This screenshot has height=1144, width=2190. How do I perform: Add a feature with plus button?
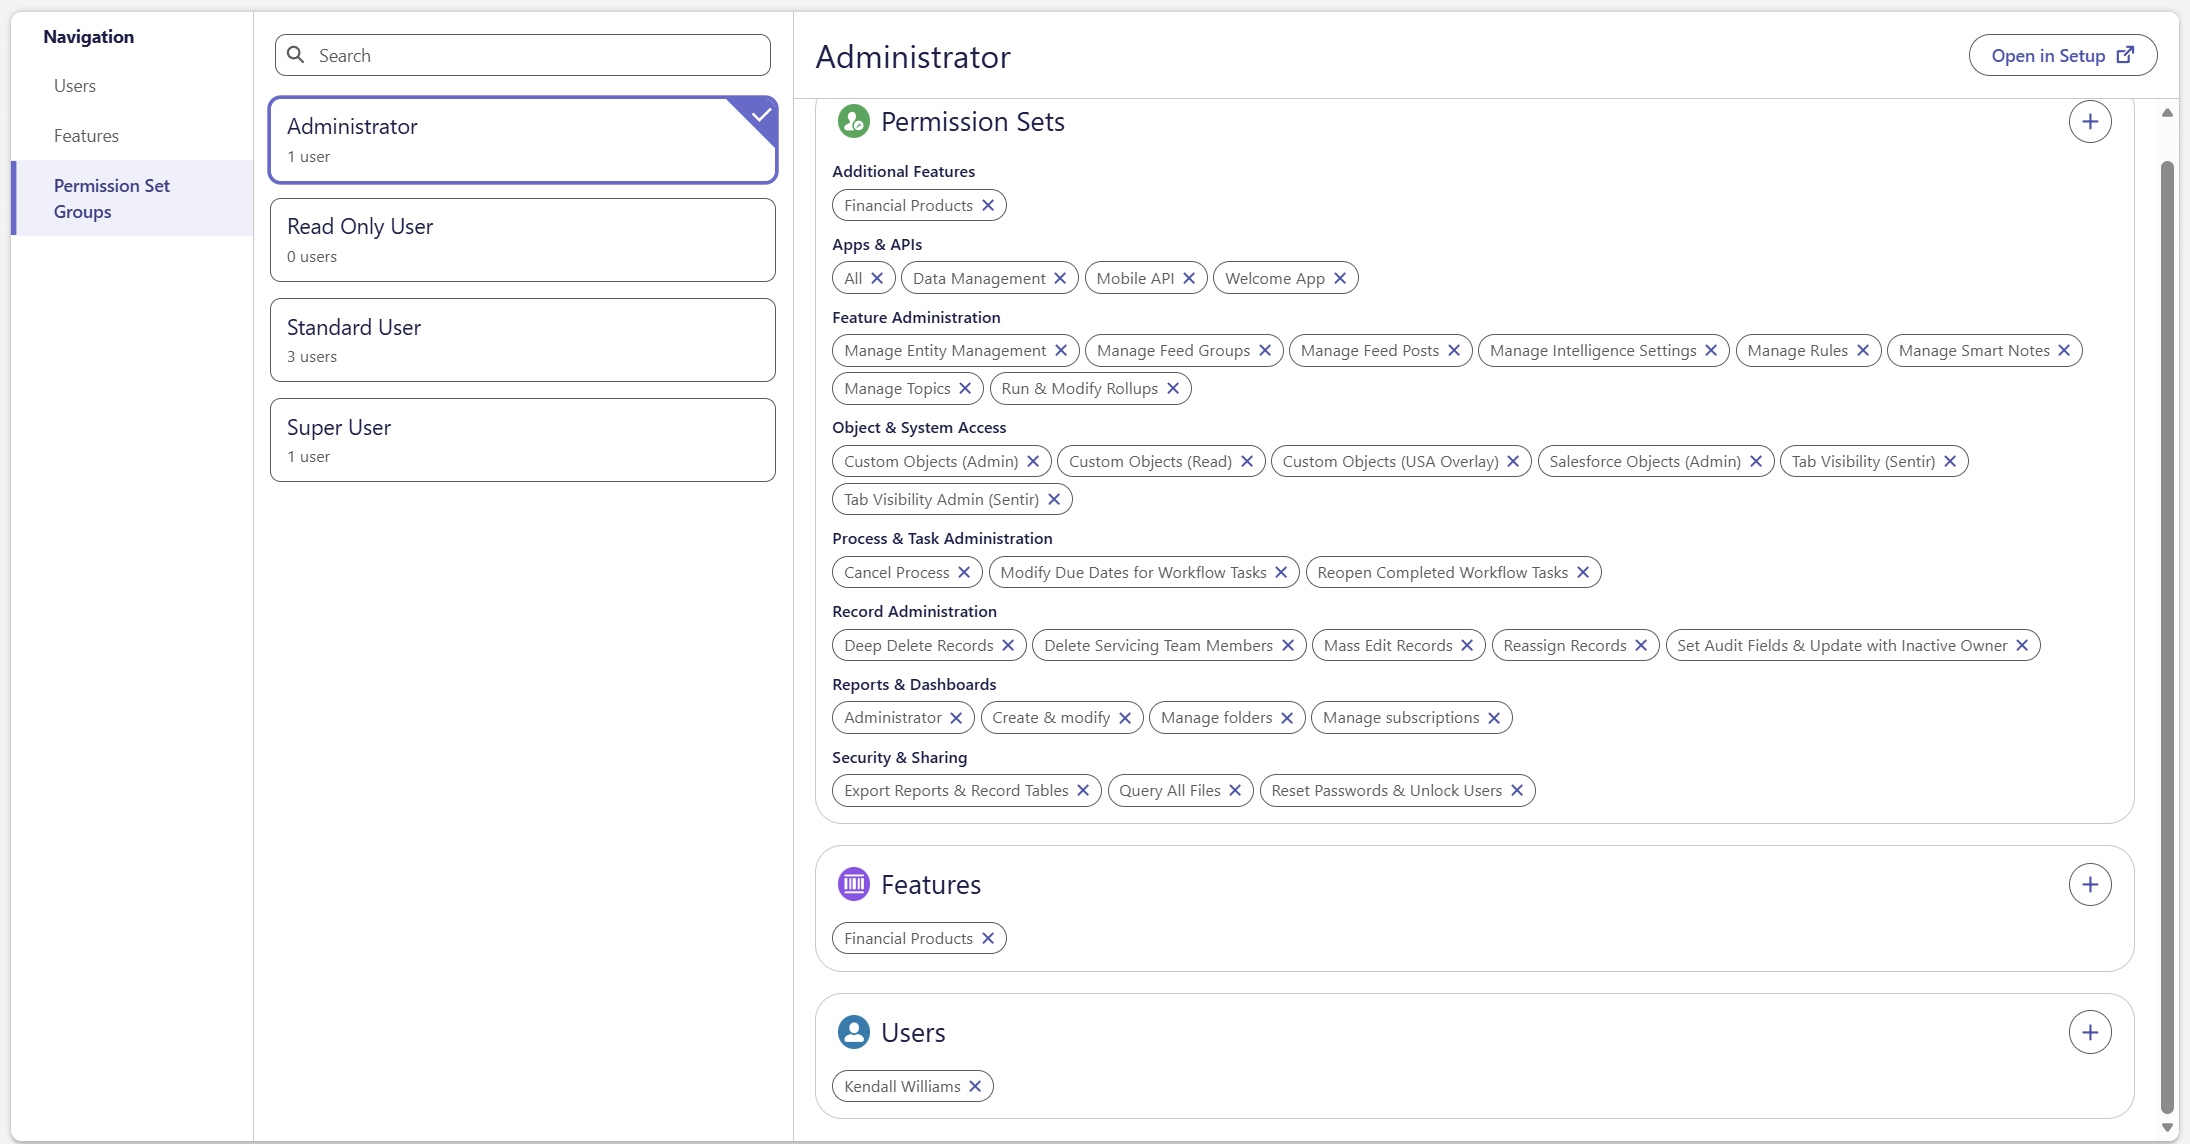2090,884
